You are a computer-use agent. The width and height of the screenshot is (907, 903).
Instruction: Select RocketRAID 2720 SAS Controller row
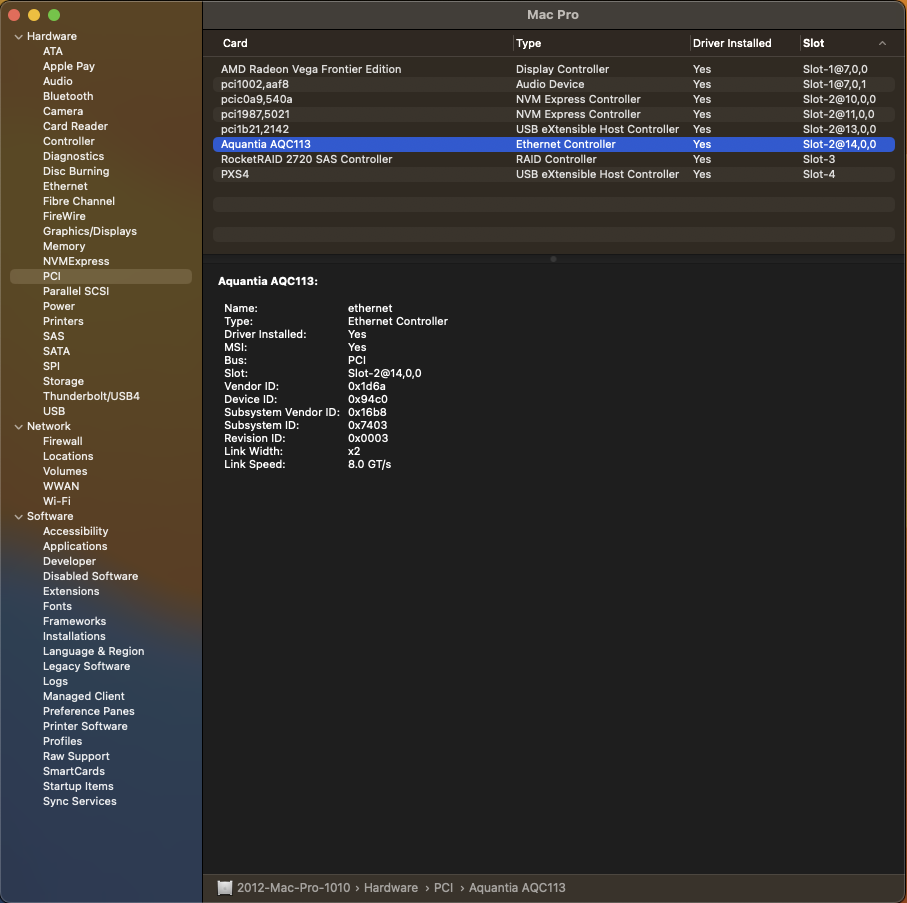pyautogui.click(x=554, y=160)
